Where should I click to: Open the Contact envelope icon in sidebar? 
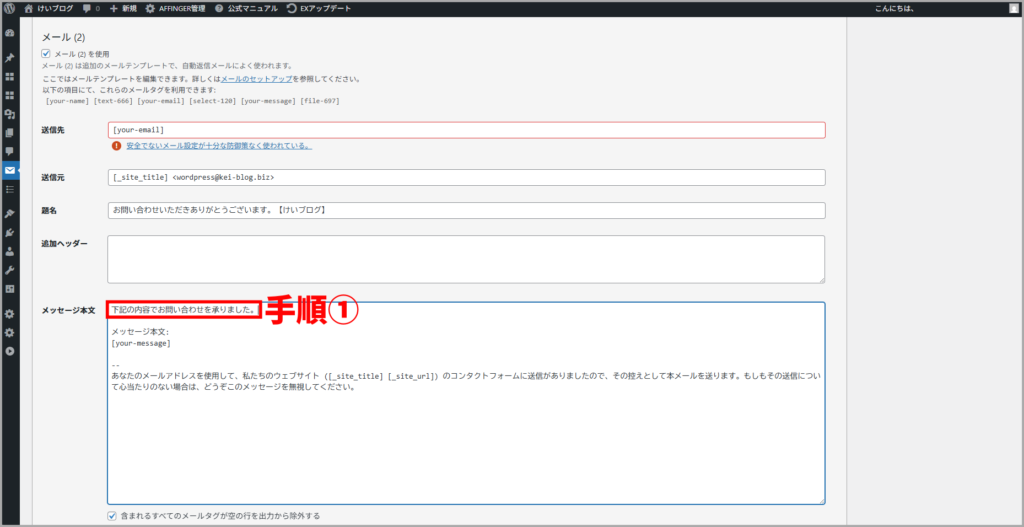(10, 170)
